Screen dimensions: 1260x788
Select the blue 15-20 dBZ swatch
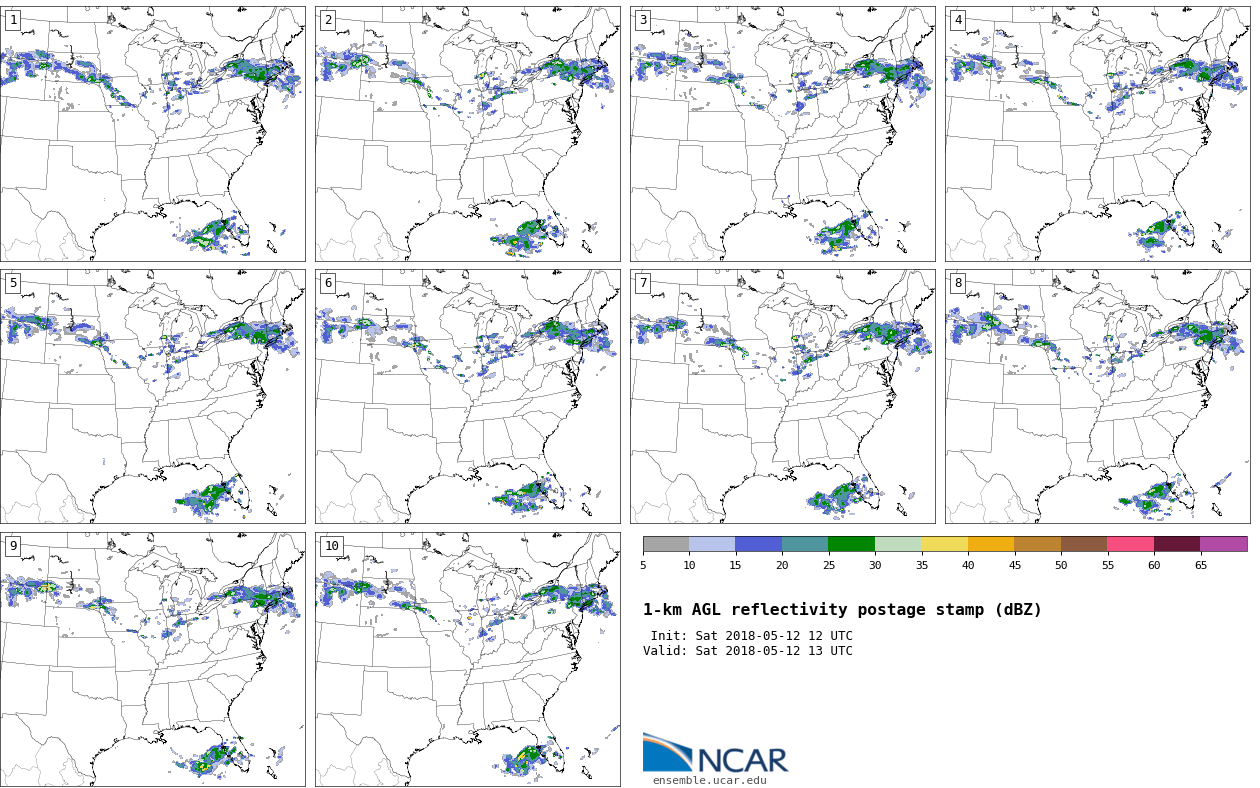point(758,544)
